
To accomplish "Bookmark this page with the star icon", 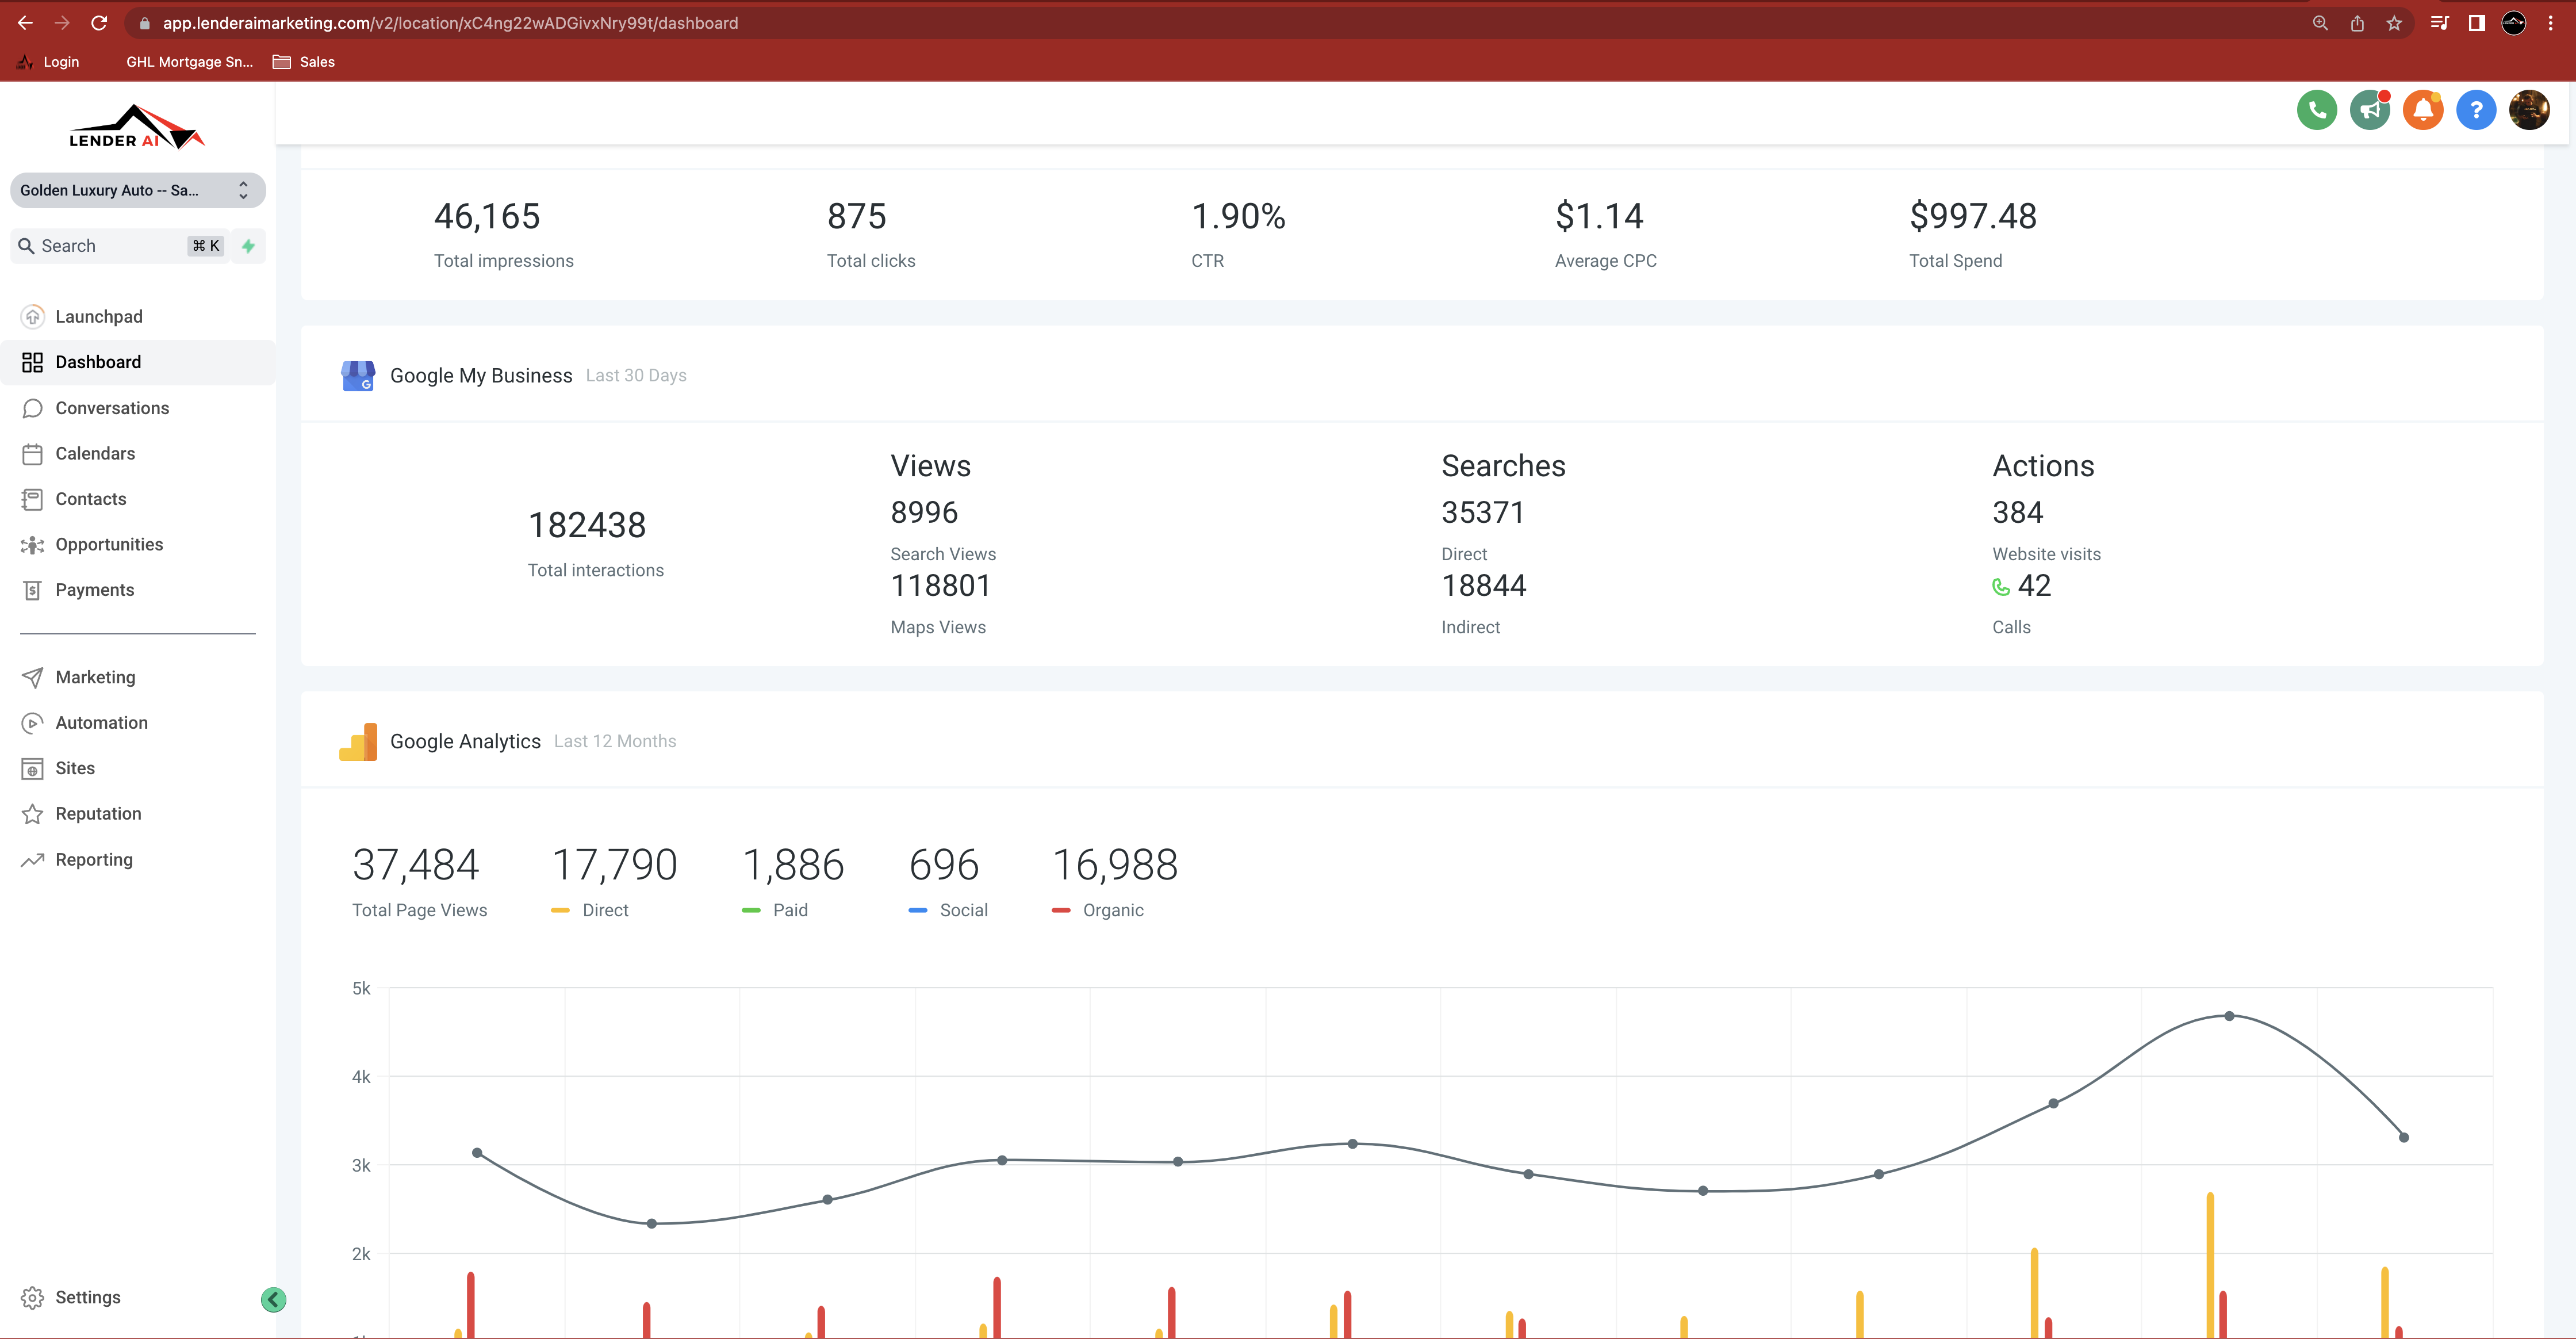I will [x=2394, y=23].
